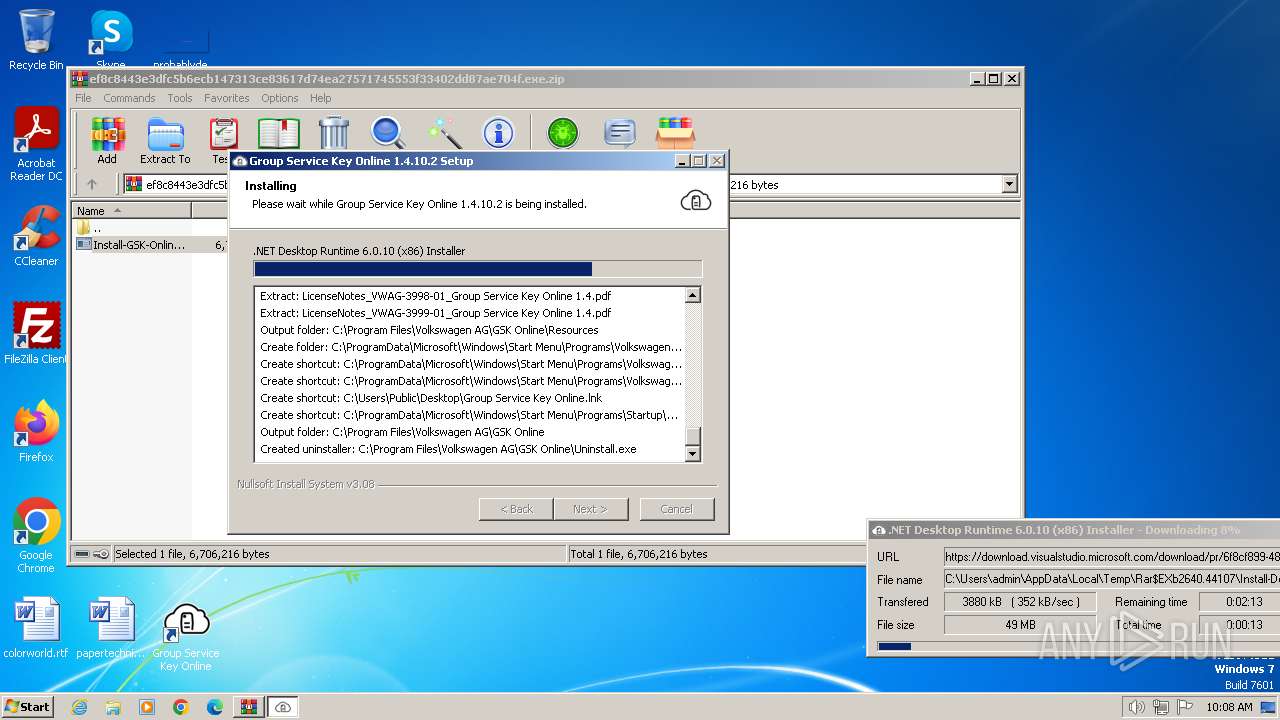Open the Recycle Bin desktop icon
The width and height of the screenshot is (1280, 720).
coord(36,40)
